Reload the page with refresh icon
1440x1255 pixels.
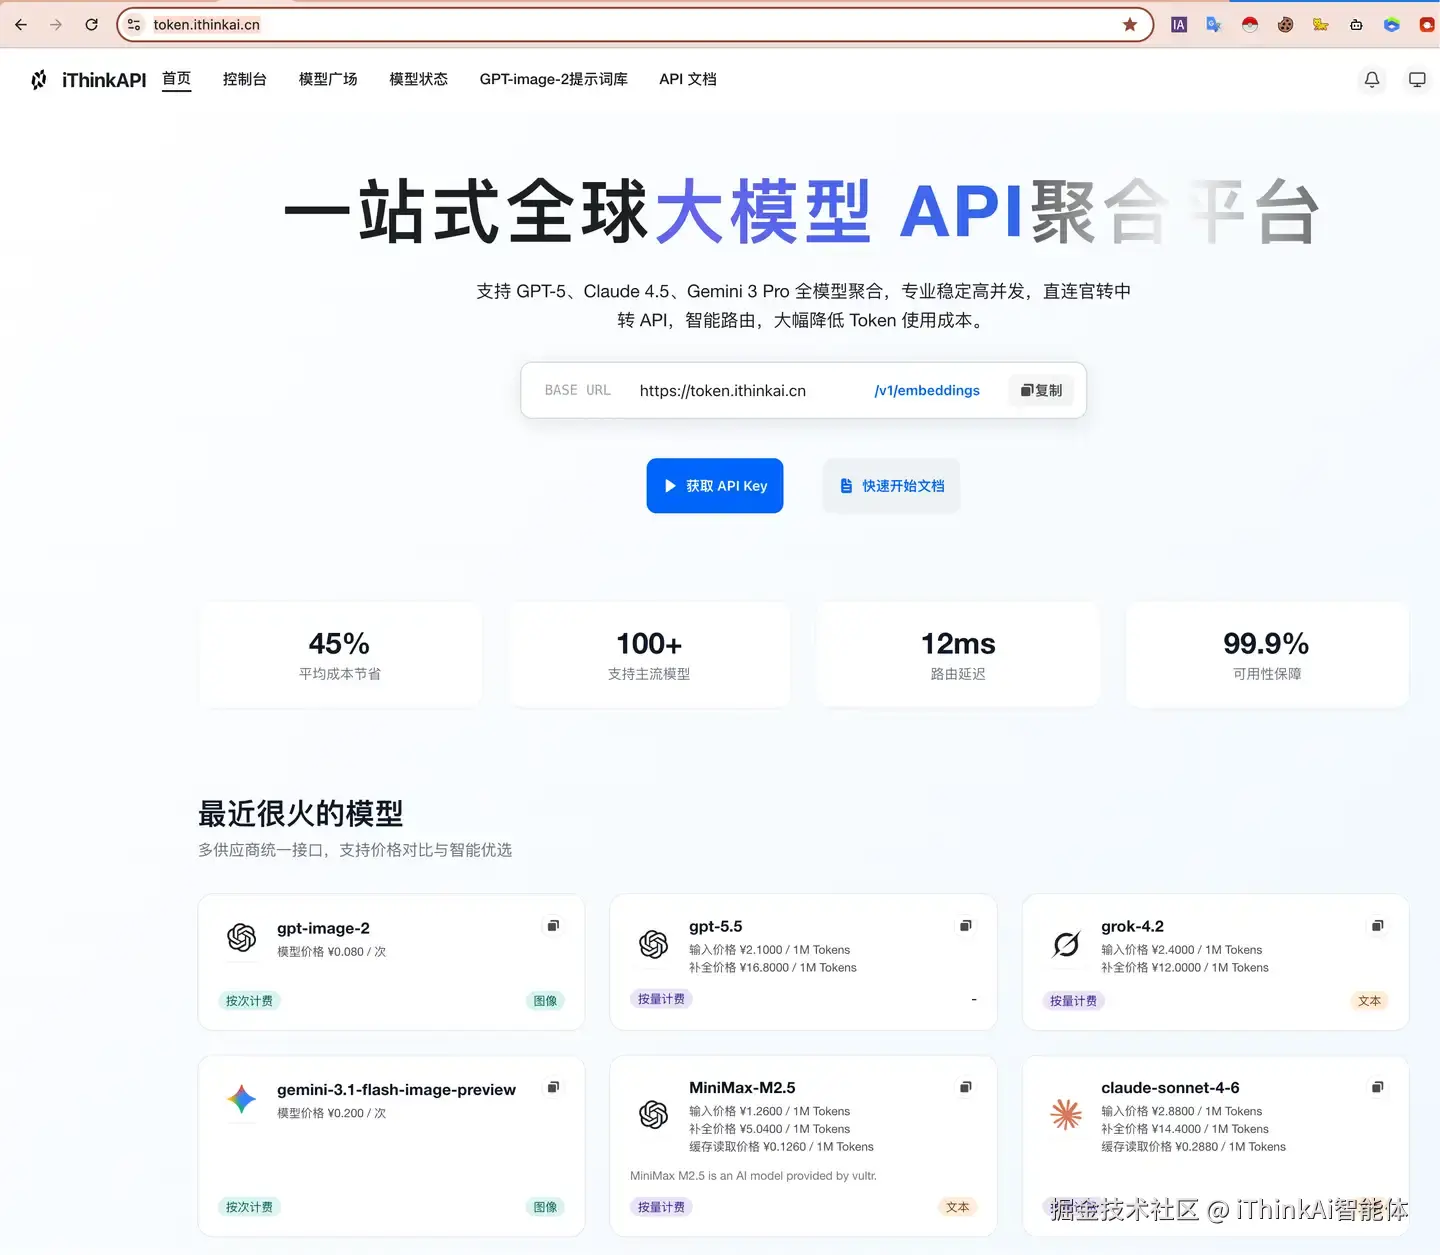tap(92, 24)
